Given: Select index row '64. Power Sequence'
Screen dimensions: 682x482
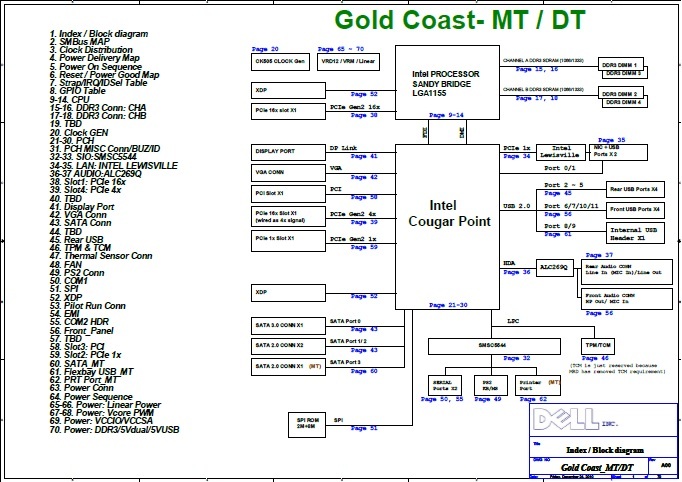Looking at the screenshot, I should tap(91, 397).
